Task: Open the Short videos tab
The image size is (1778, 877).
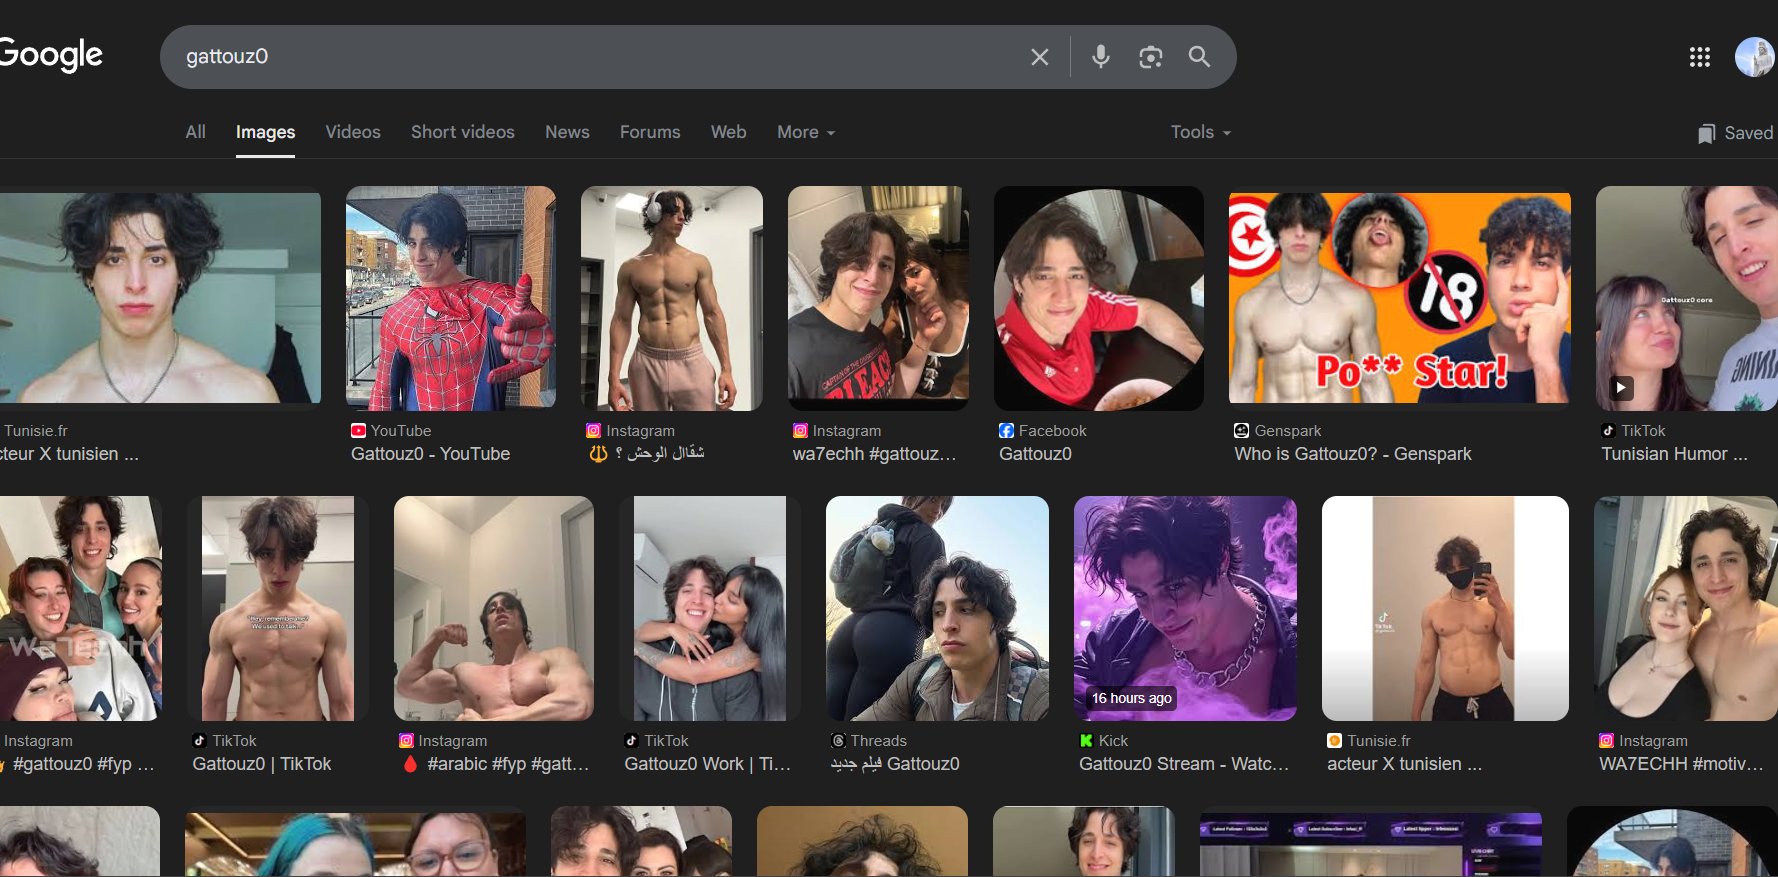Action: pos(463,132)
